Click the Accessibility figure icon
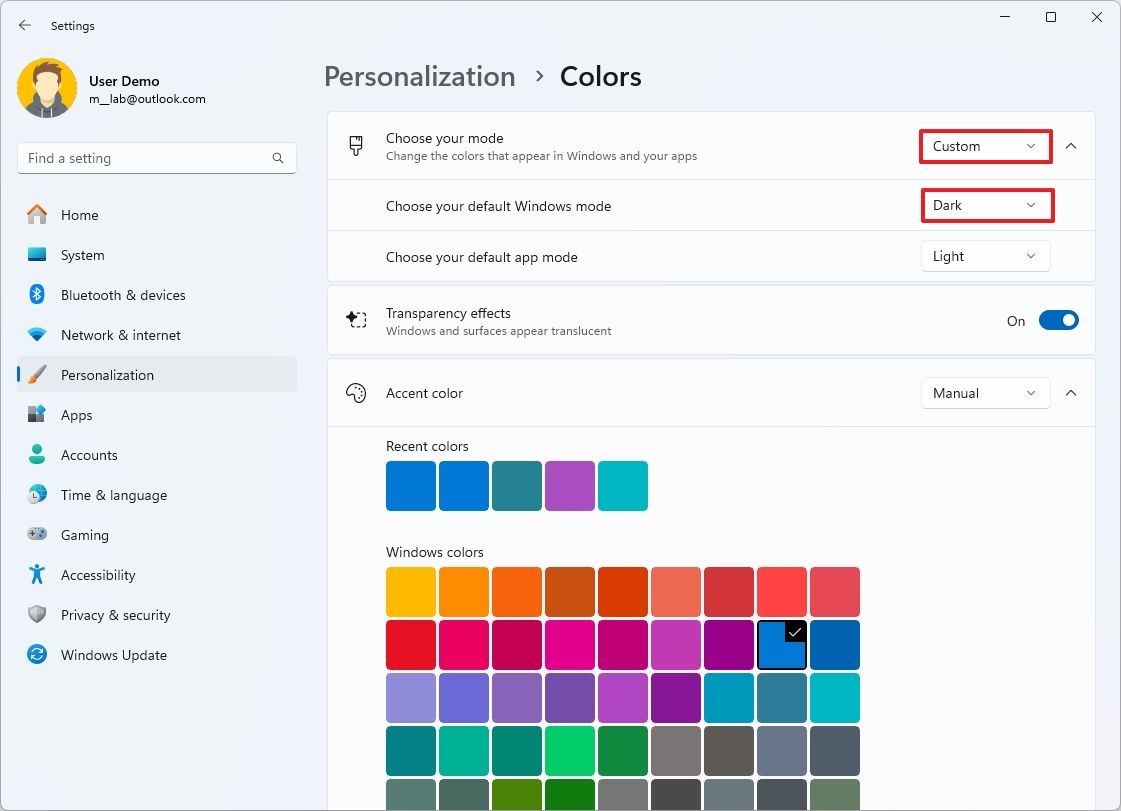 [37, 575]
